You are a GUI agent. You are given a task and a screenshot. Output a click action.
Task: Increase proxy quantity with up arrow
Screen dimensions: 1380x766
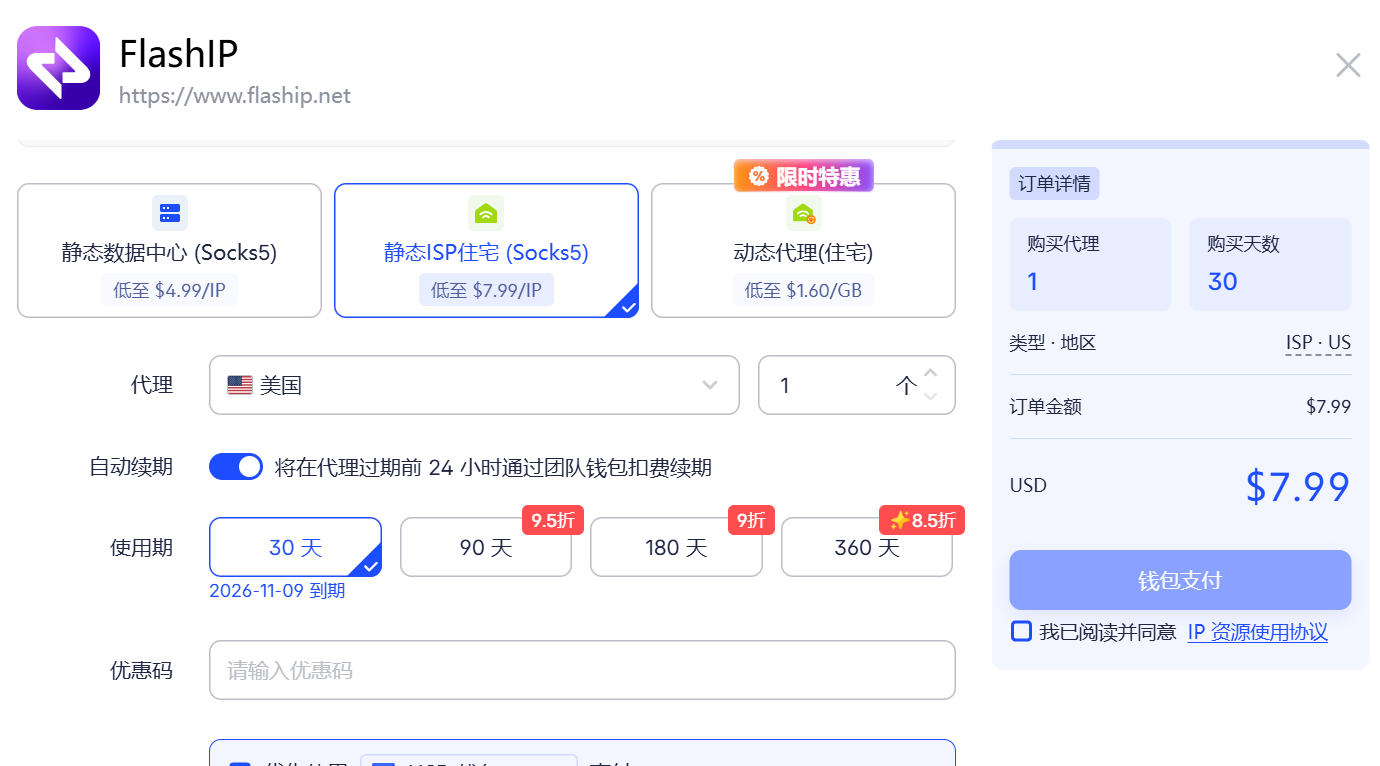tap(931, 374)
